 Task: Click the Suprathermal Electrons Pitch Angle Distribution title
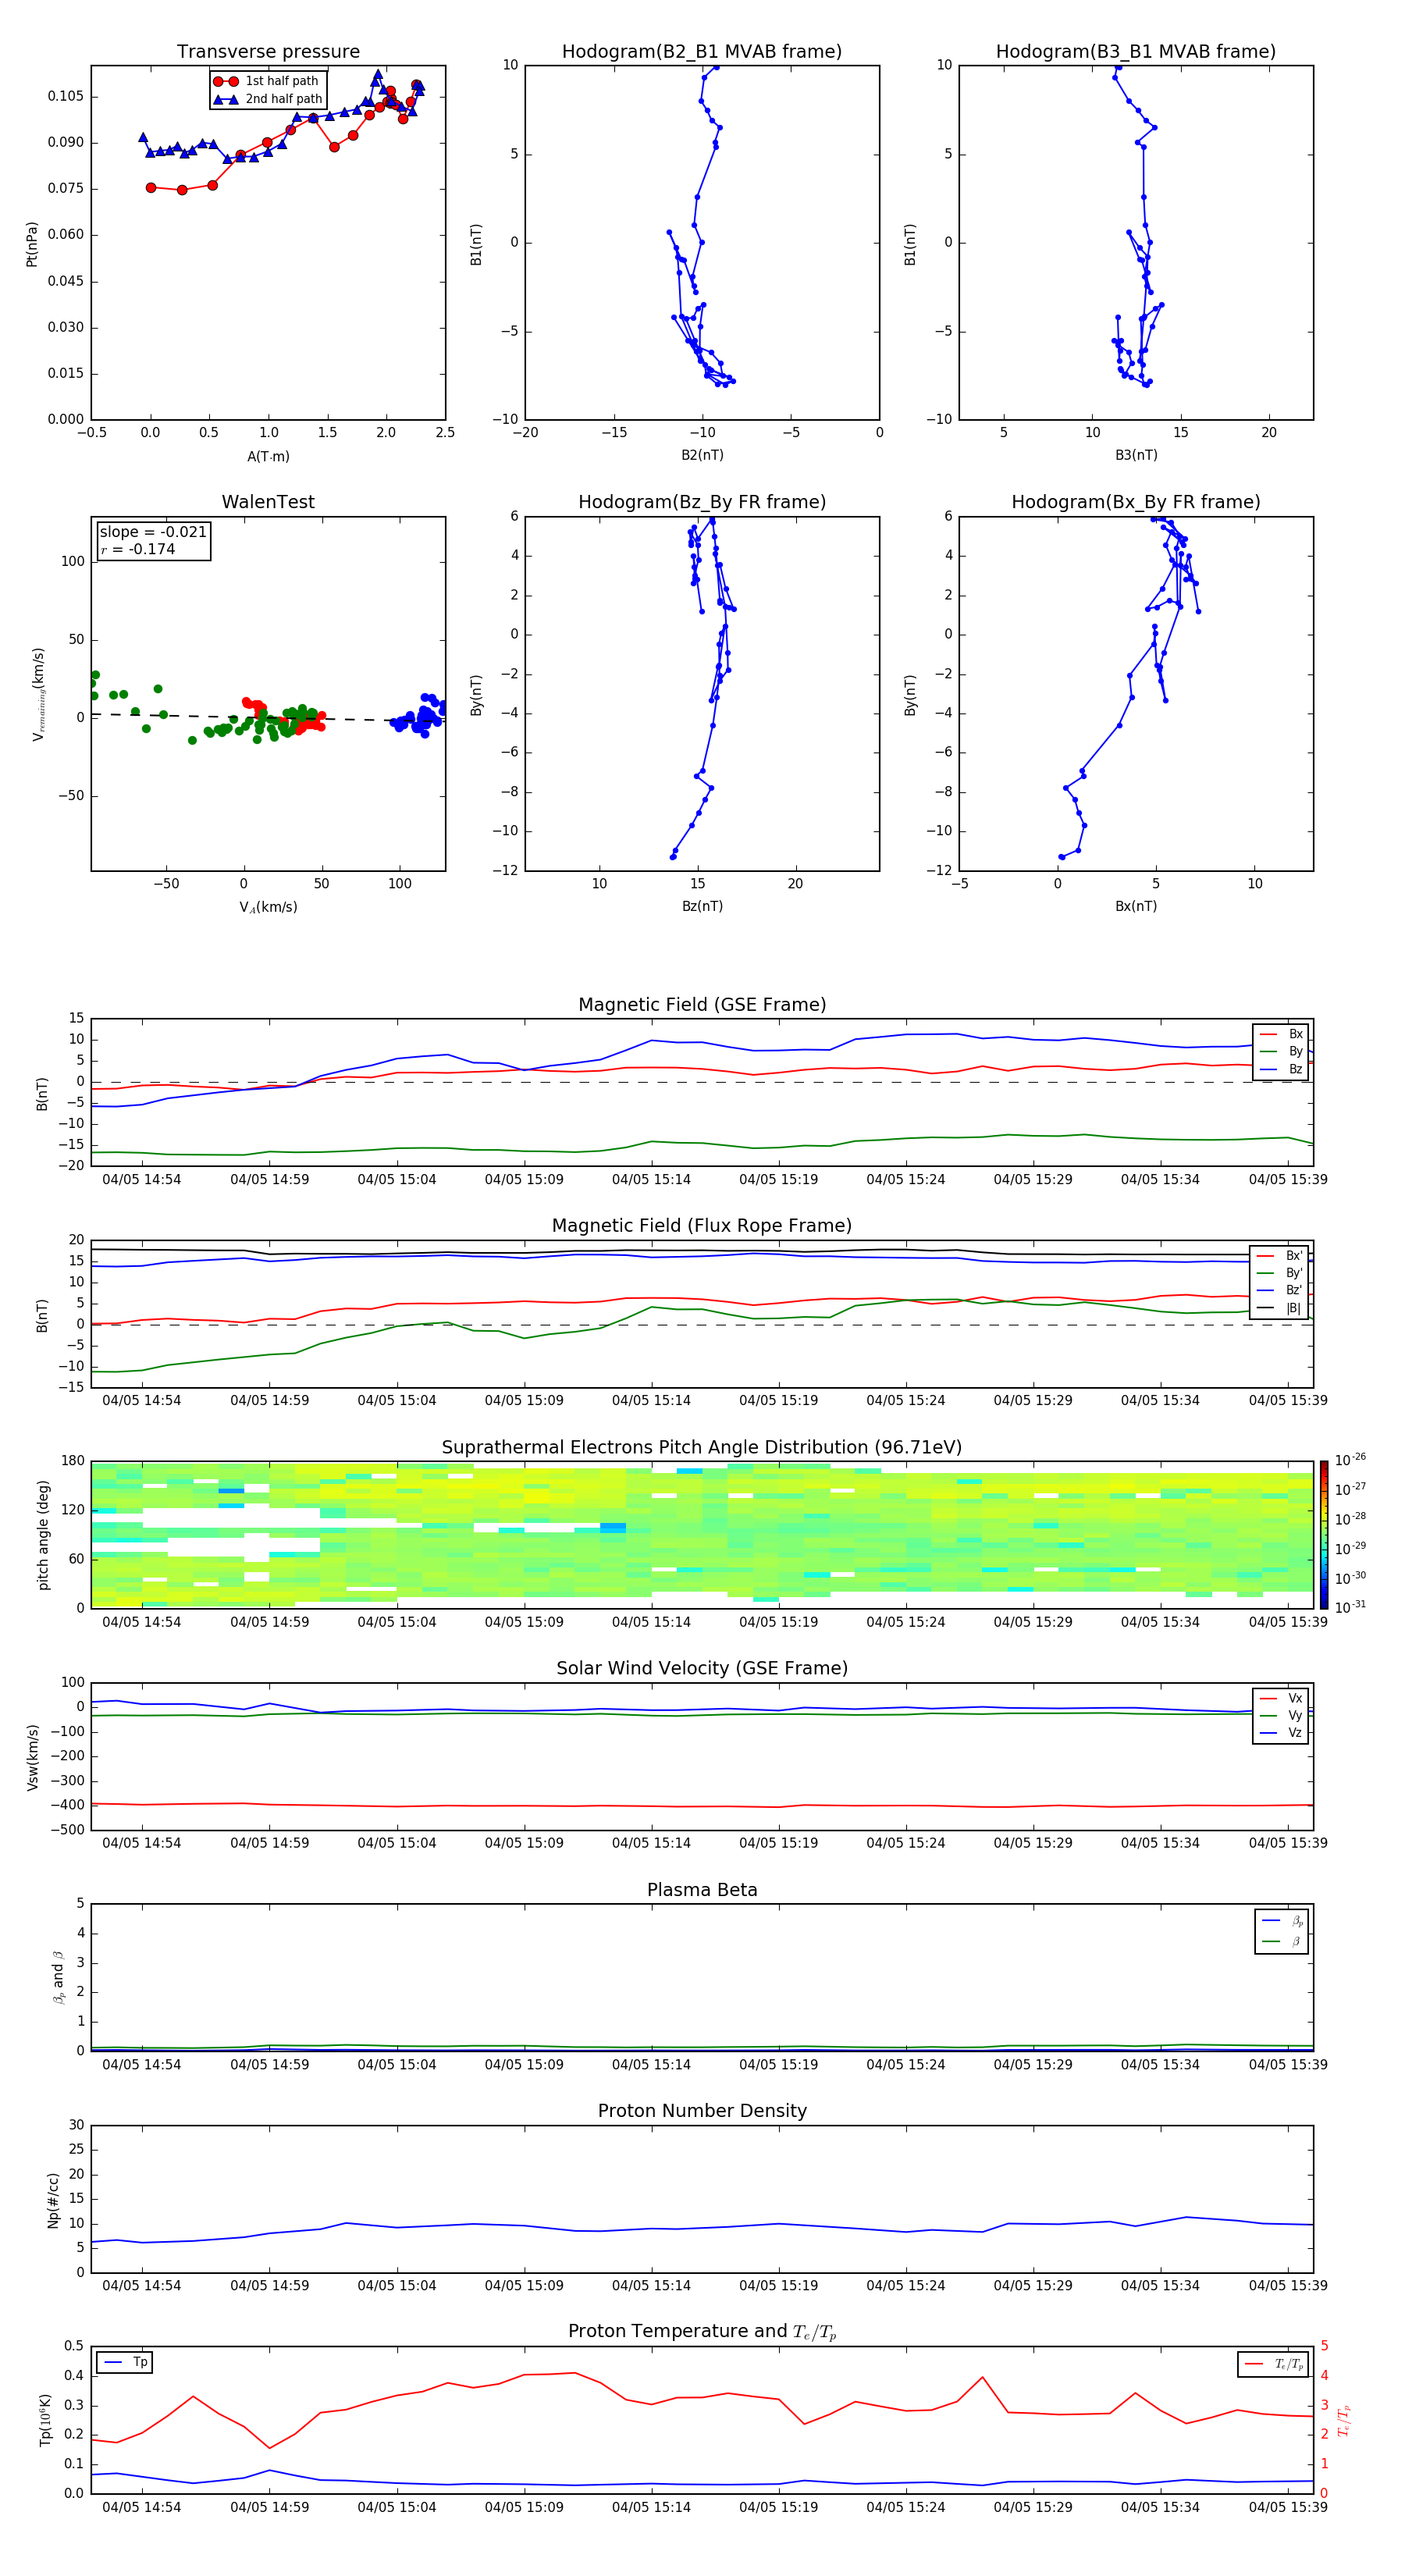click(x=702, y=1448)
